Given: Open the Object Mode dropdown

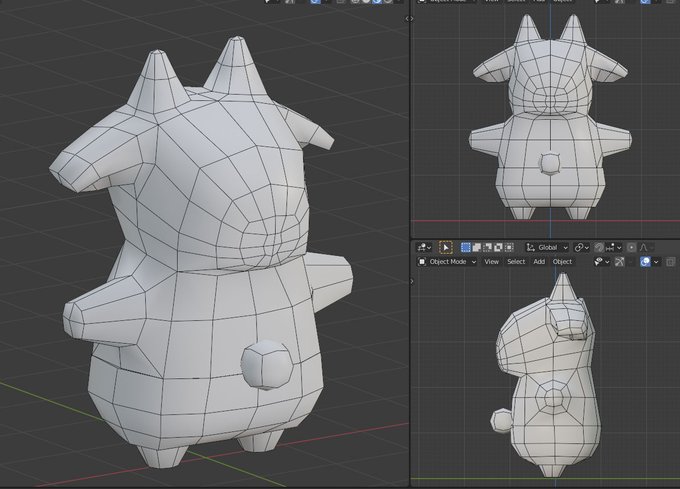Looking at the screenshot, I should coord(447,262).
